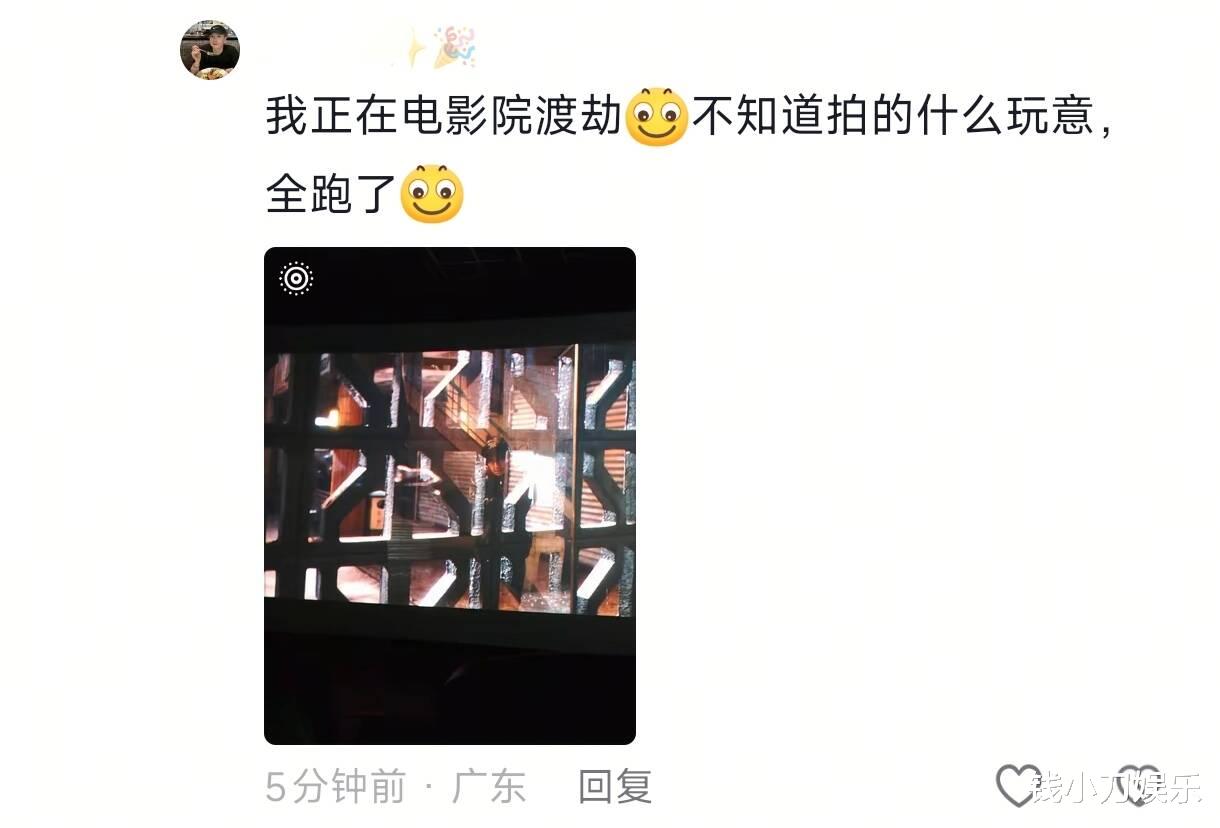The width and height of the screenshot is (1220, 828).
Task: Tap the person shown on the movie screen
Action: tap(496, 490)
